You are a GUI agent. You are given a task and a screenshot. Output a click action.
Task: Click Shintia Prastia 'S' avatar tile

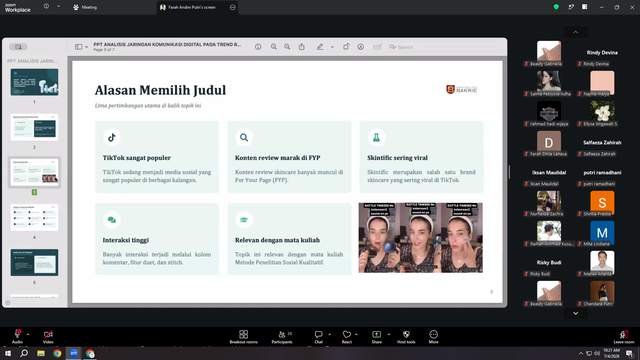[x=602, y=203]
